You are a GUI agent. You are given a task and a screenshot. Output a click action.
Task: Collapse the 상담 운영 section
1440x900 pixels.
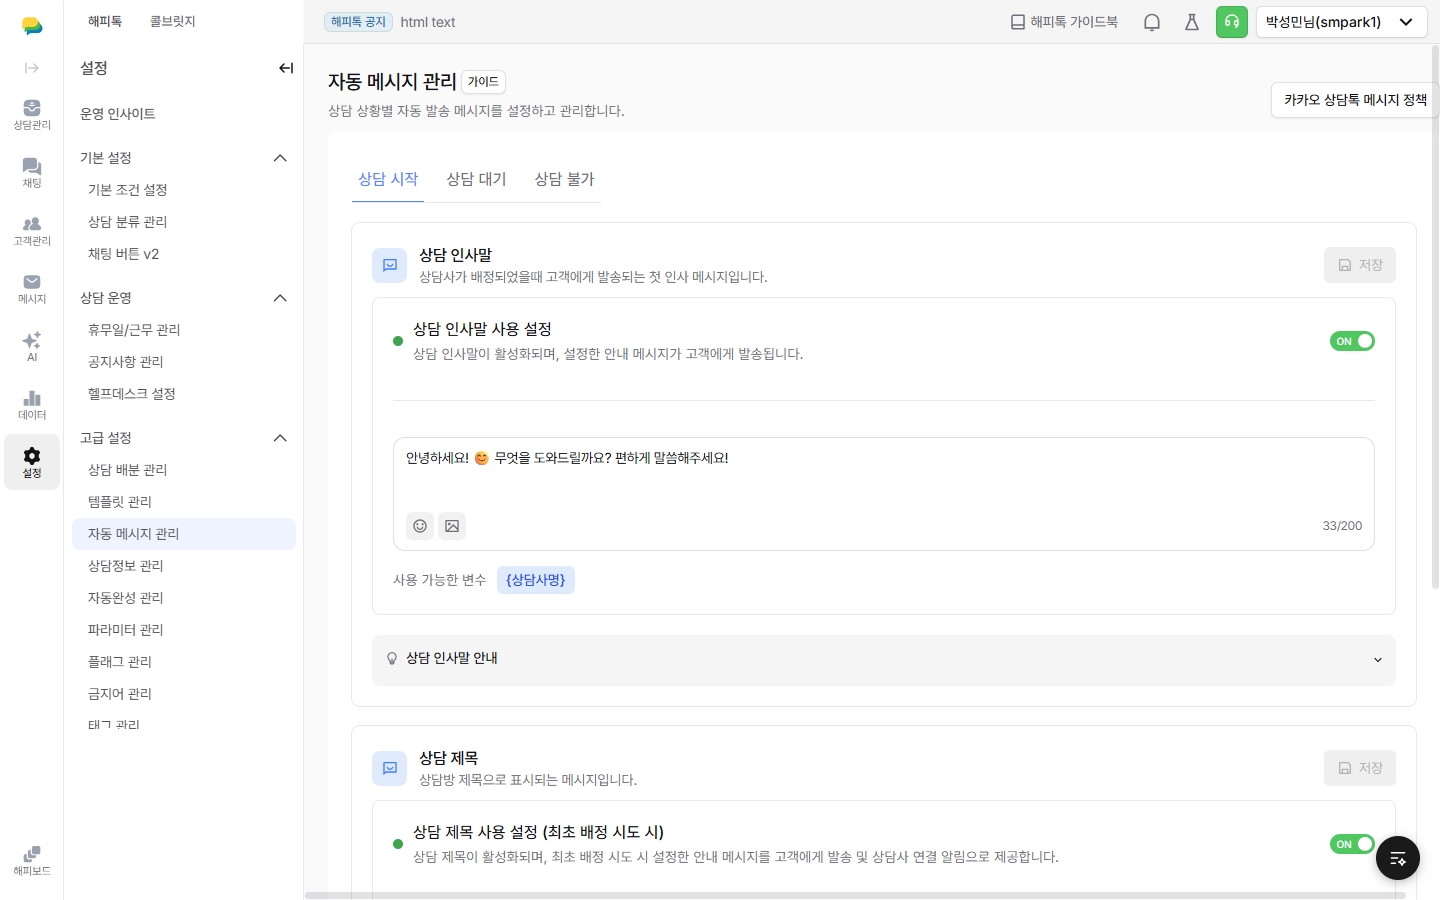click(x=280, y=298)
